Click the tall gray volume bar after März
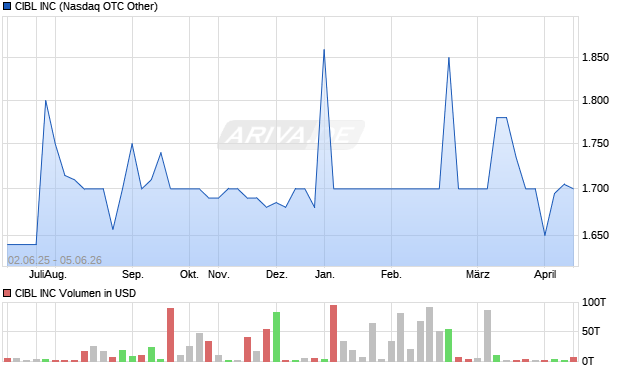 coord(487,336)
